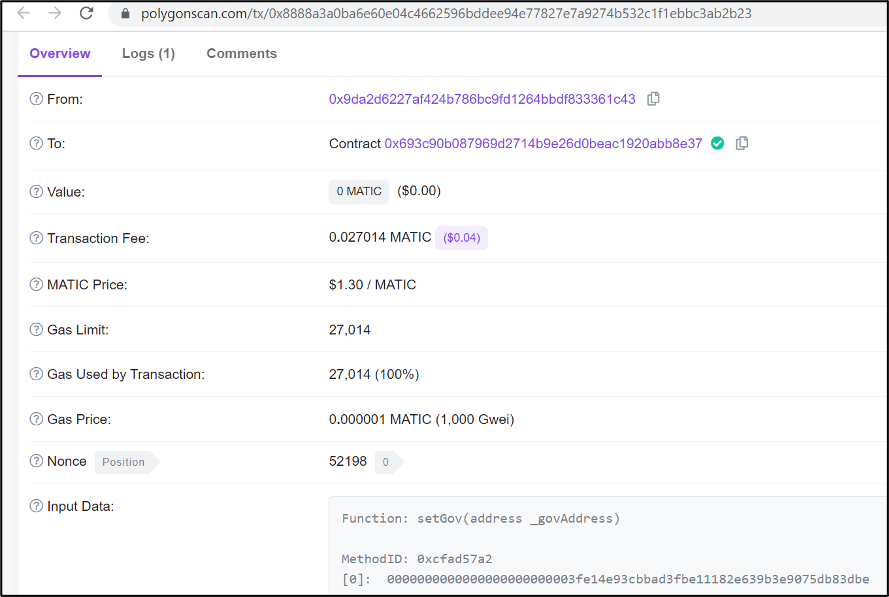This screenshot has width=889, height=597.
Task: Switch to the Overview tab
Action: click(x=60, y=53)
